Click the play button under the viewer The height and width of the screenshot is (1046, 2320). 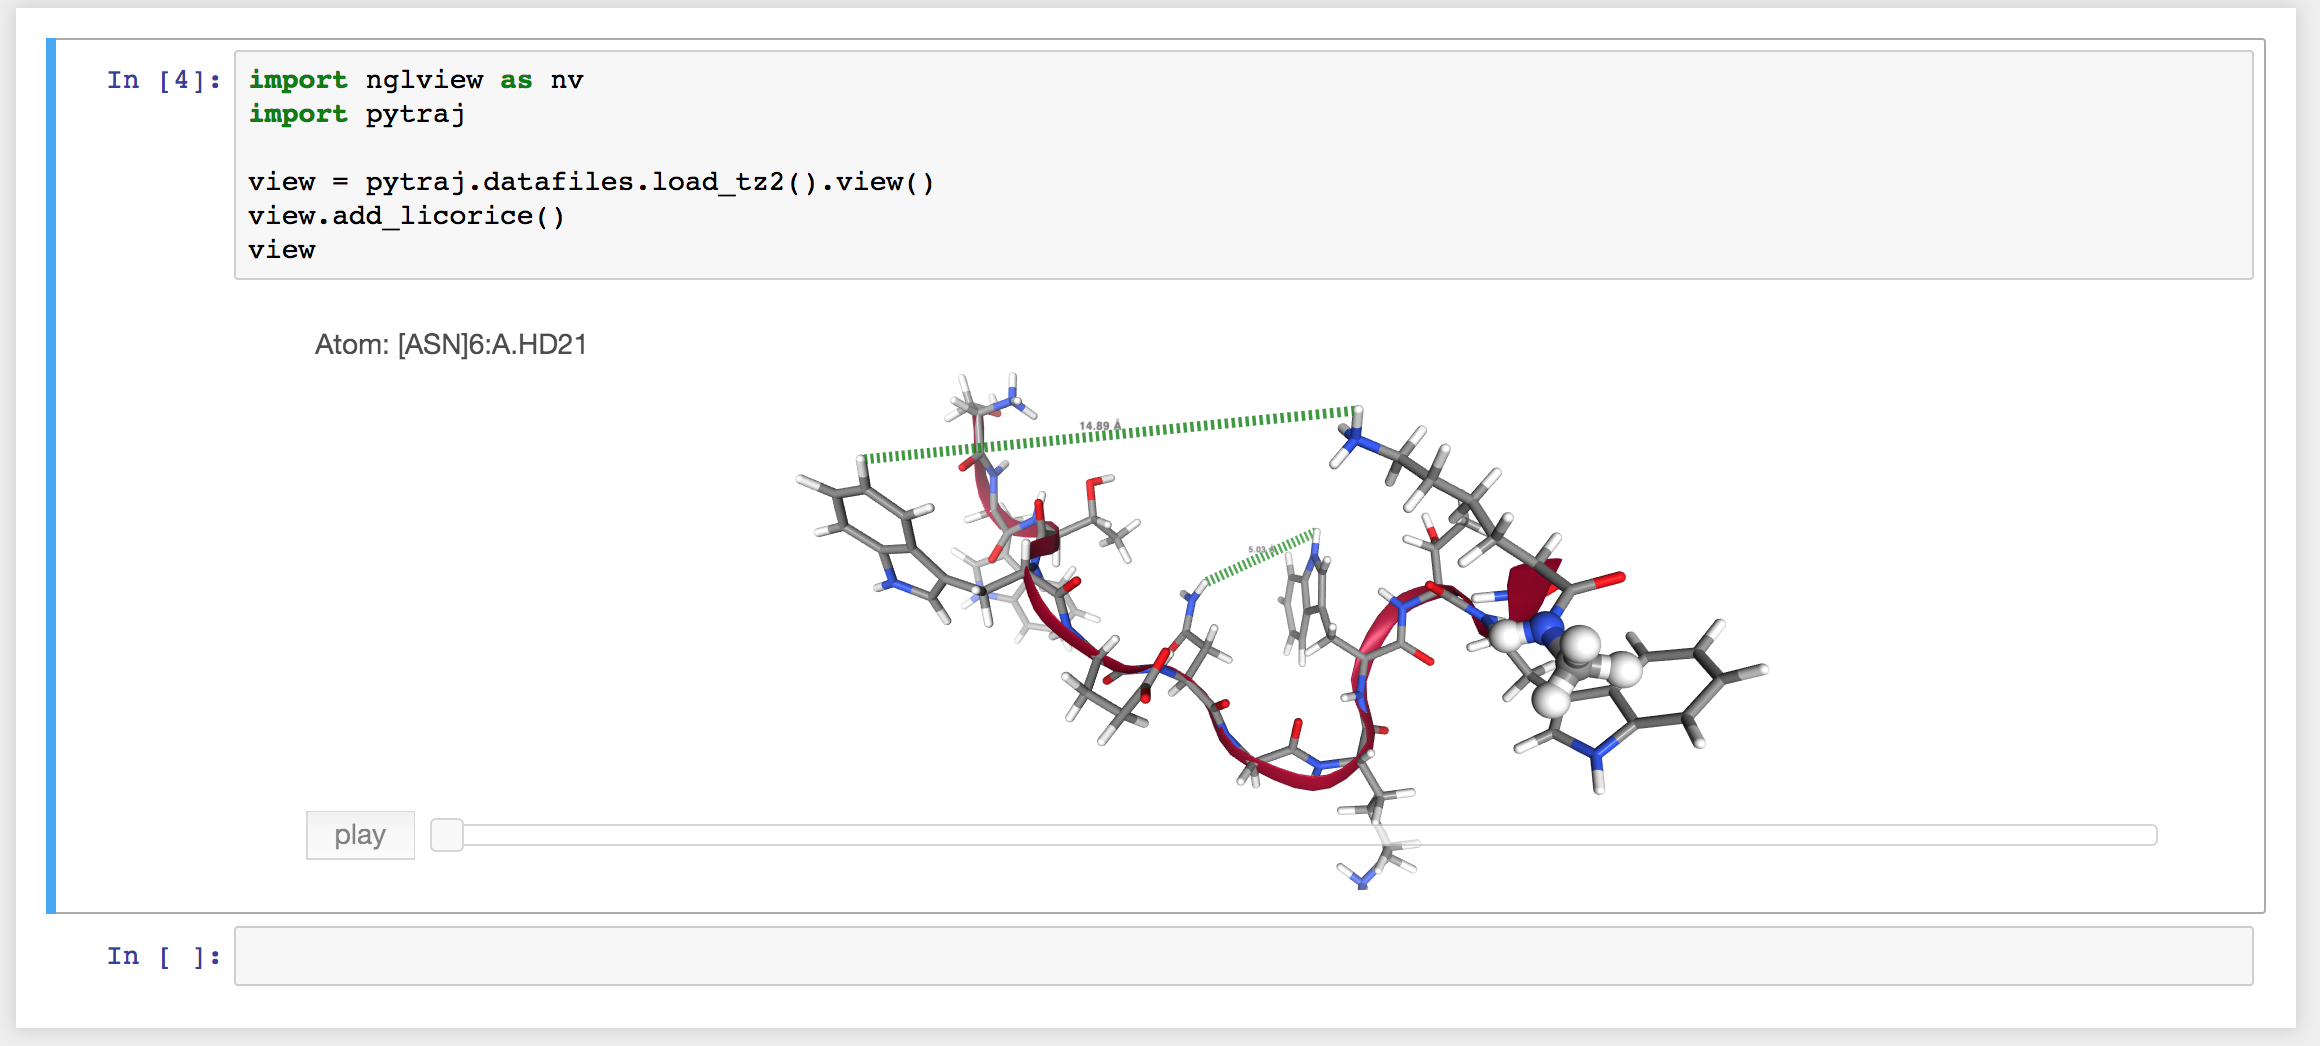point(360,835)
